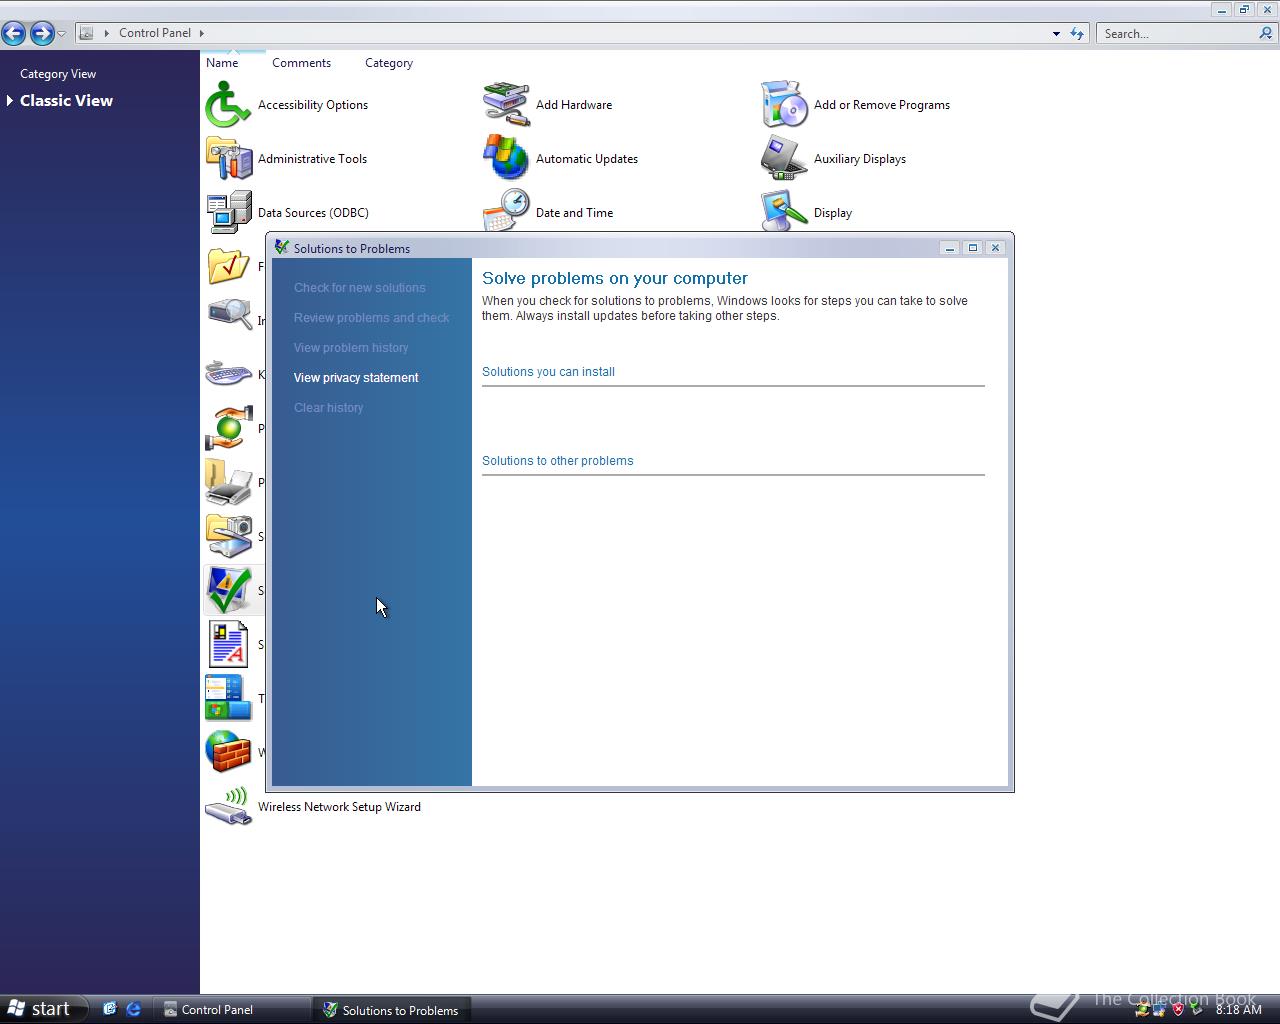
Task: Sort by Comments column header
Action: pos(301,63)
